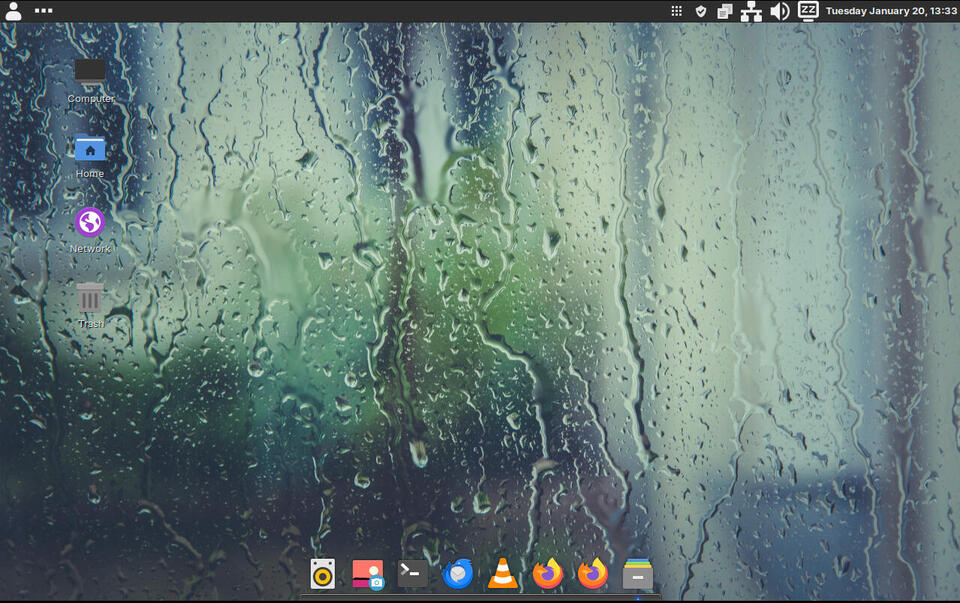
Task: Open the volume control speaker icon
Action: pyautogui.click(x=779, y=11)
